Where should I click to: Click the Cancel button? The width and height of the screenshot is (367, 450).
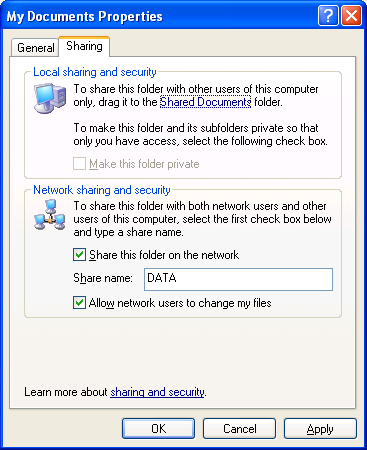(x=239, y=429)
